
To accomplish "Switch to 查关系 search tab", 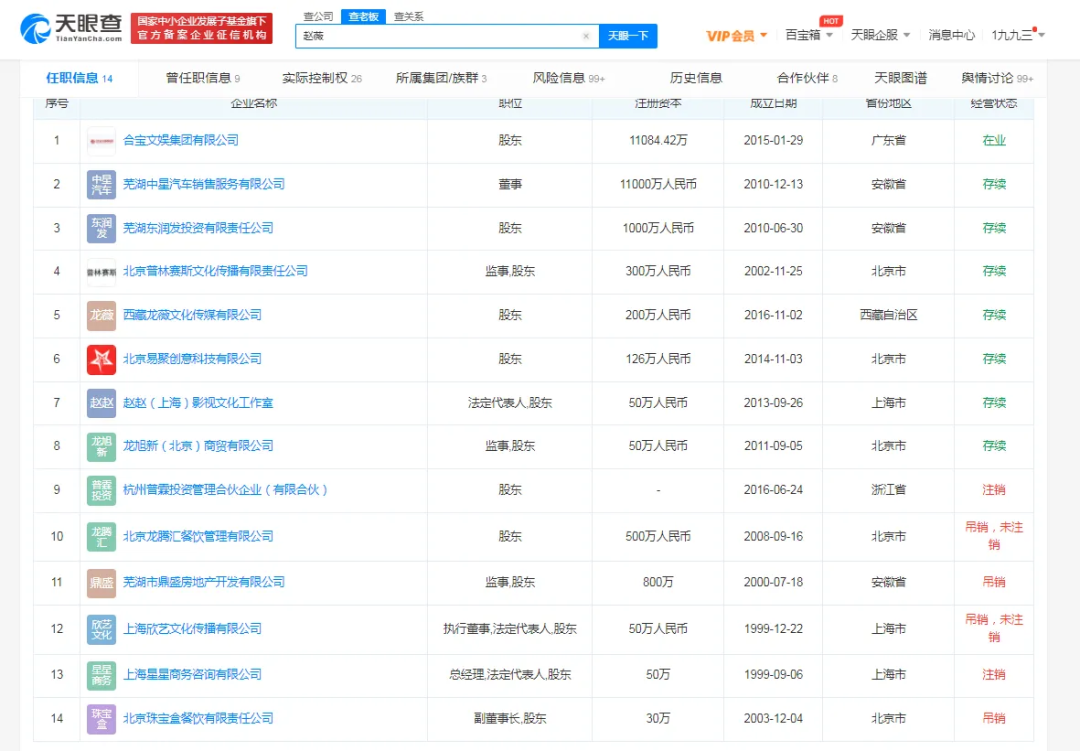I will click(x=408, y=16).
